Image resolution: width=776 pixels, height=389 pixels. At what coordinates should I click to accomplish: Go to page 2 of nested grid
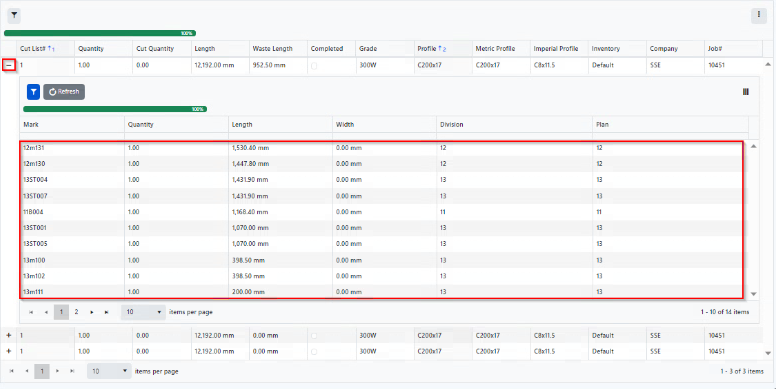(x=76, y=312)
